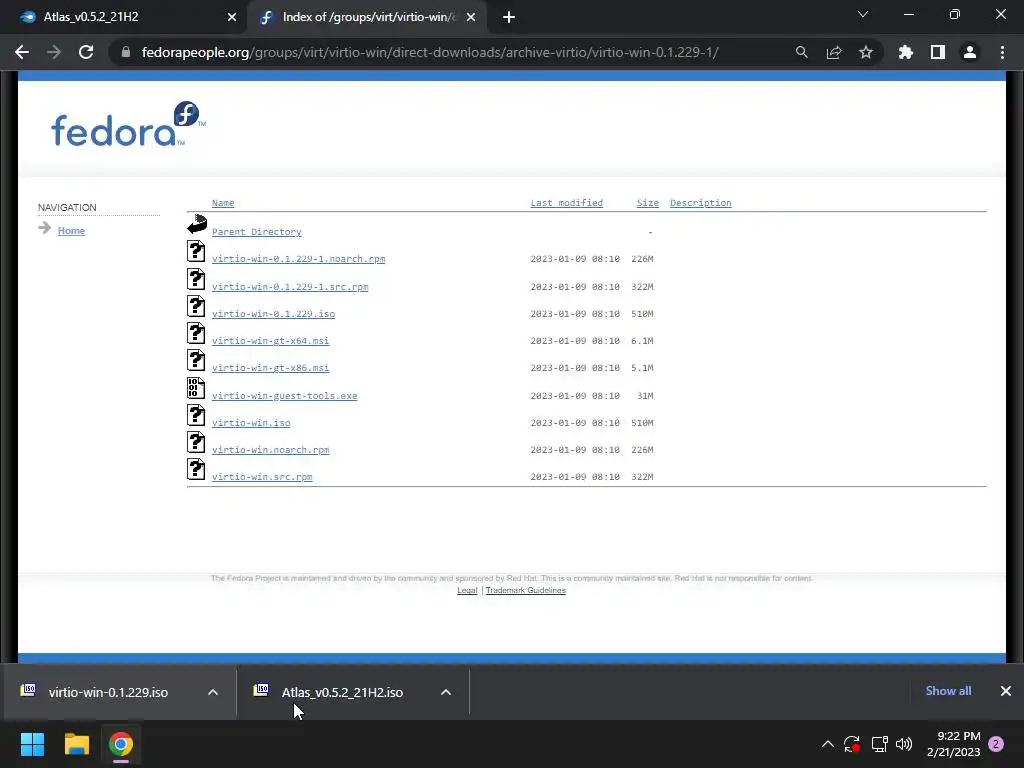The width and height of the screenshot is (1024, 768).
Task: Click the sync status tray icon
Action: click(852, 744)
